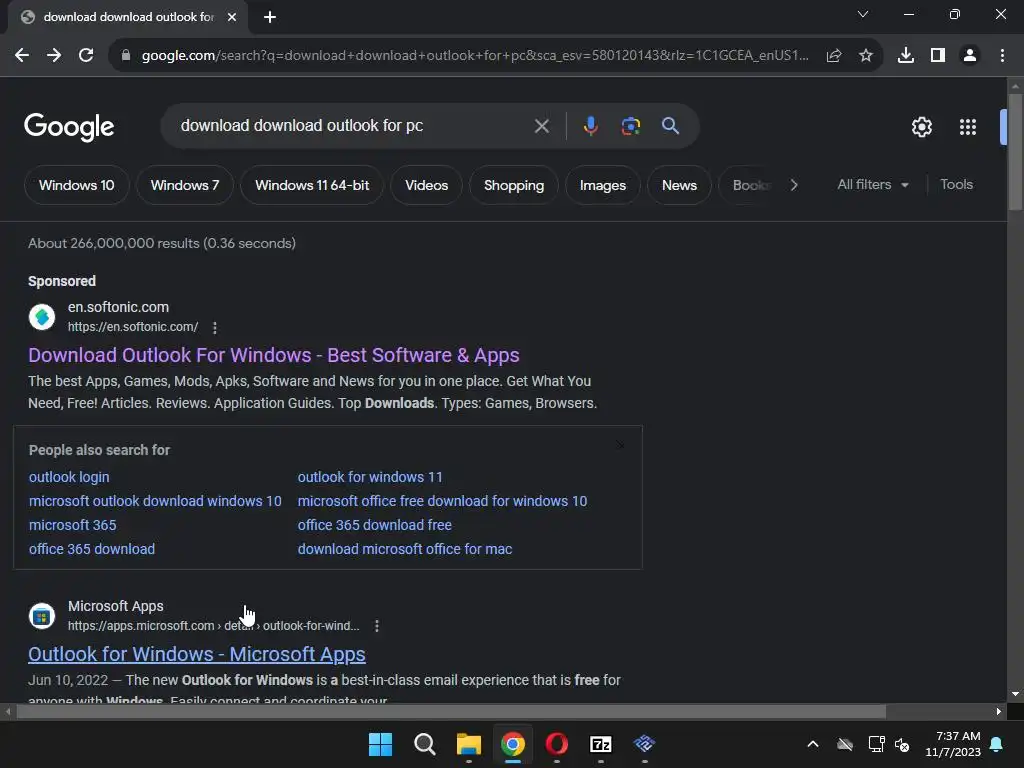Switch to Videos results
1024x768 pixels.
click(x=426, y=185)
